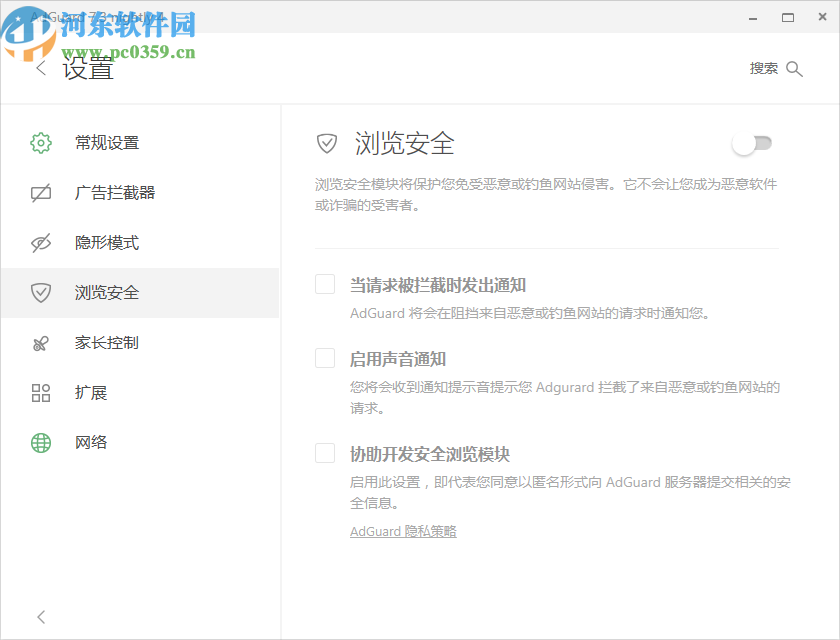Switch to the 网络 settings section
Viewport: 840px width, 640px height.
point(92,442)
